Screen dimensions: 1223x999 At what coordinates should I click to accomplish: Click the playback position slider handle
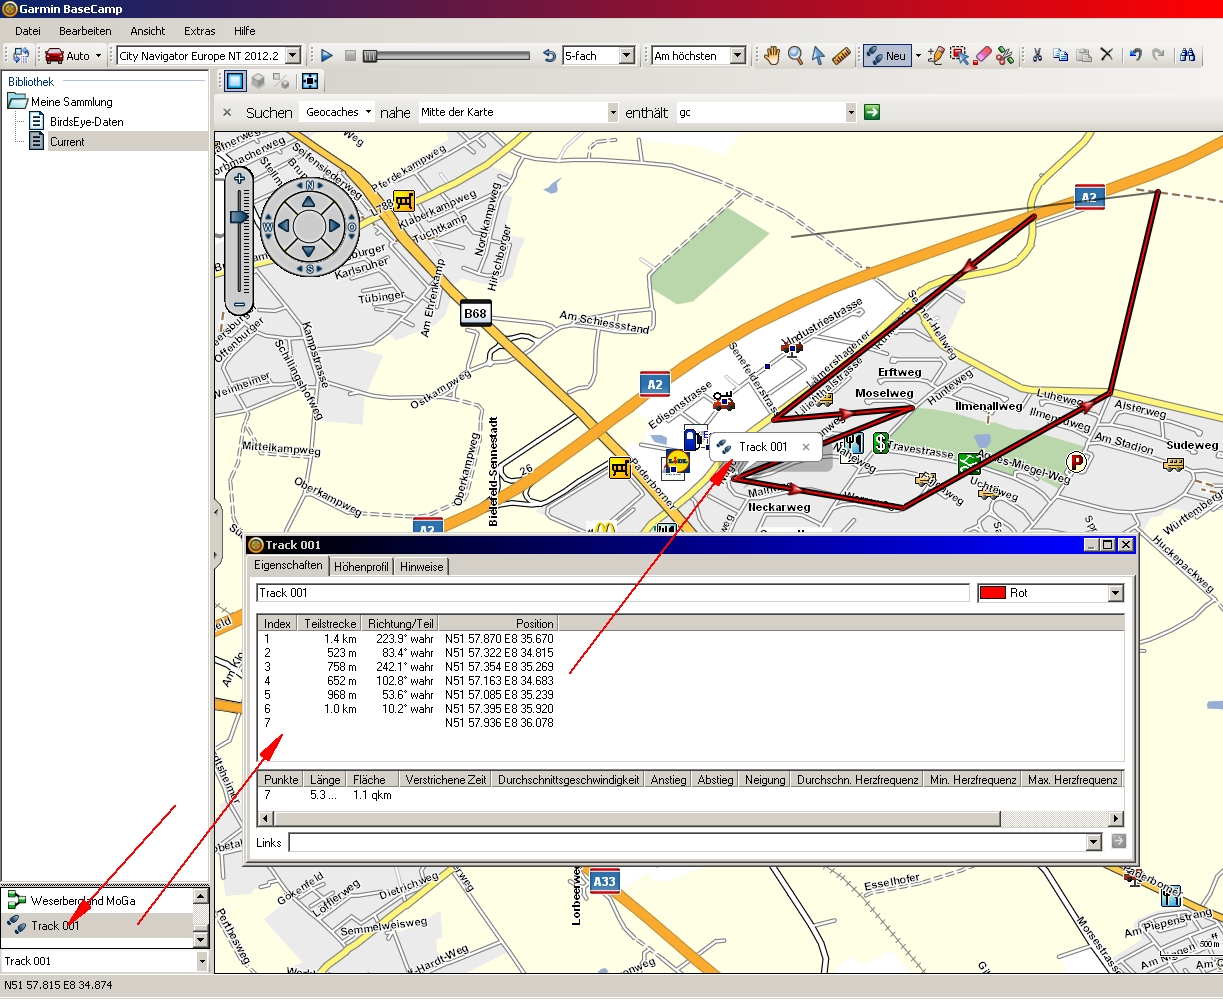(x=370, y=56)
